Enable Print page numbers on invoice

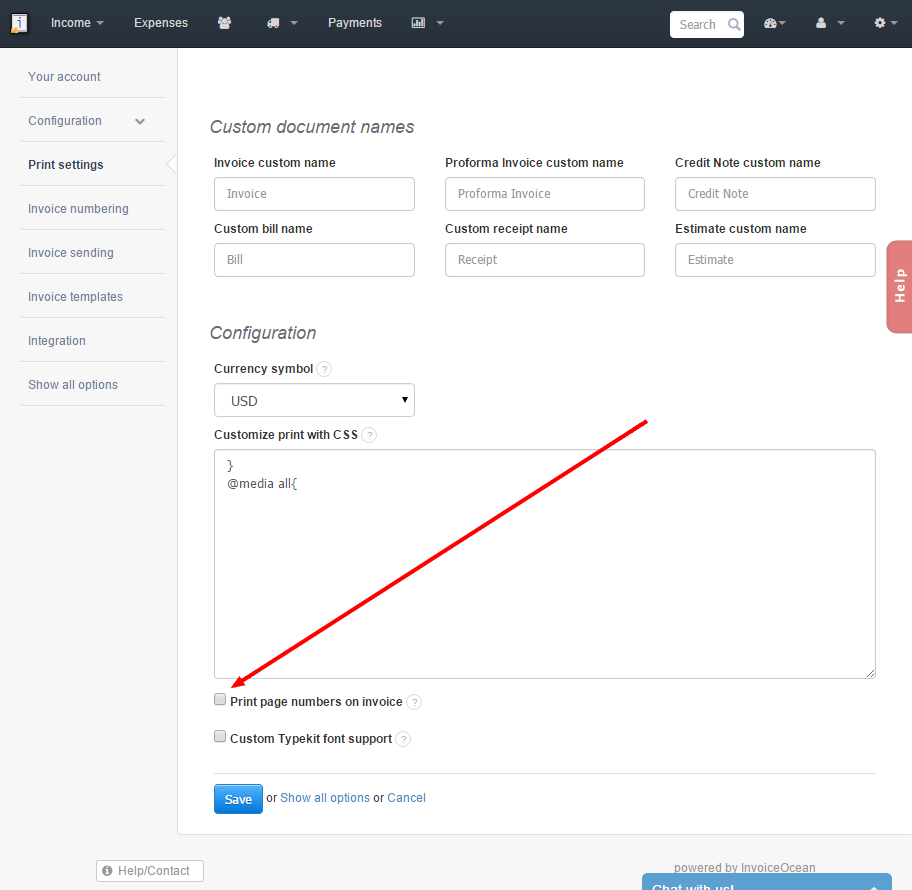point(220,699)
